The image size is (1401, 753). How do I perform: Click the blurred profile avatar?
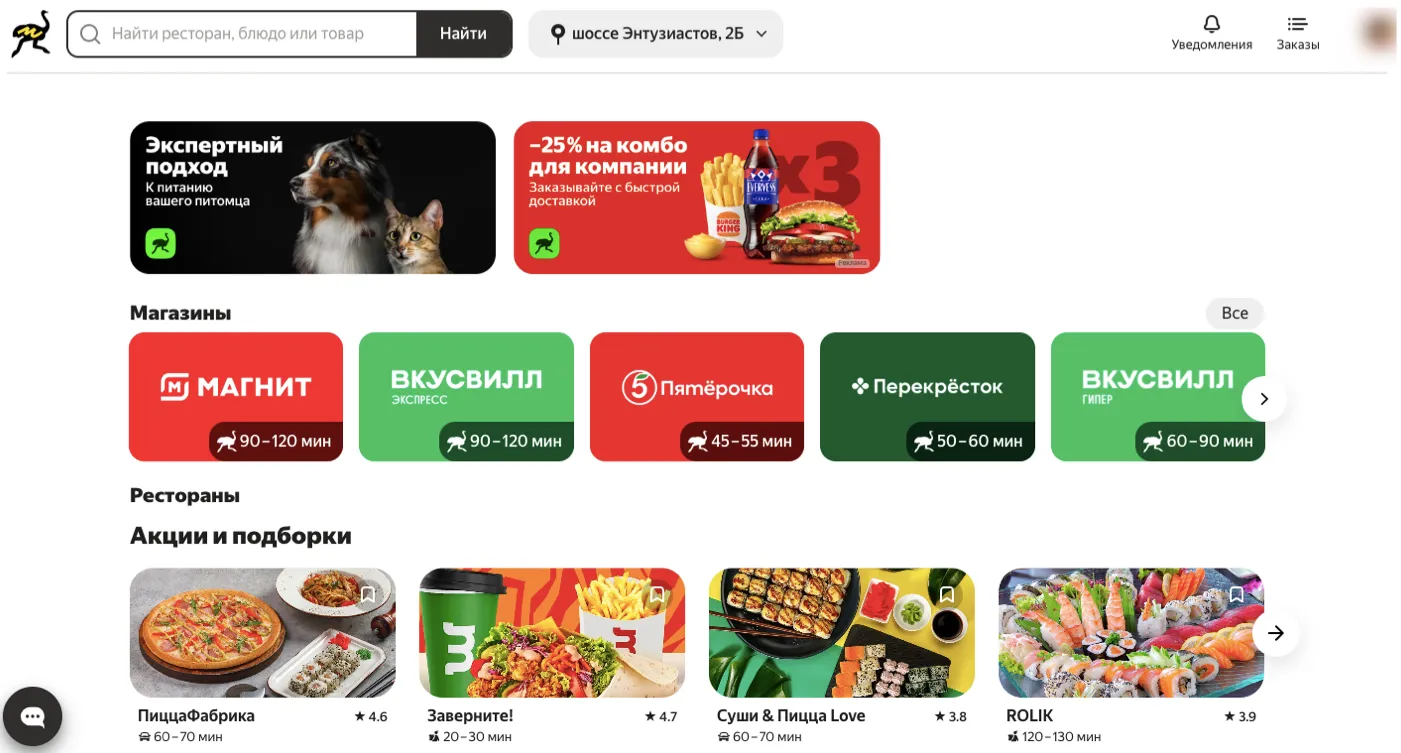coord(1378,32)
